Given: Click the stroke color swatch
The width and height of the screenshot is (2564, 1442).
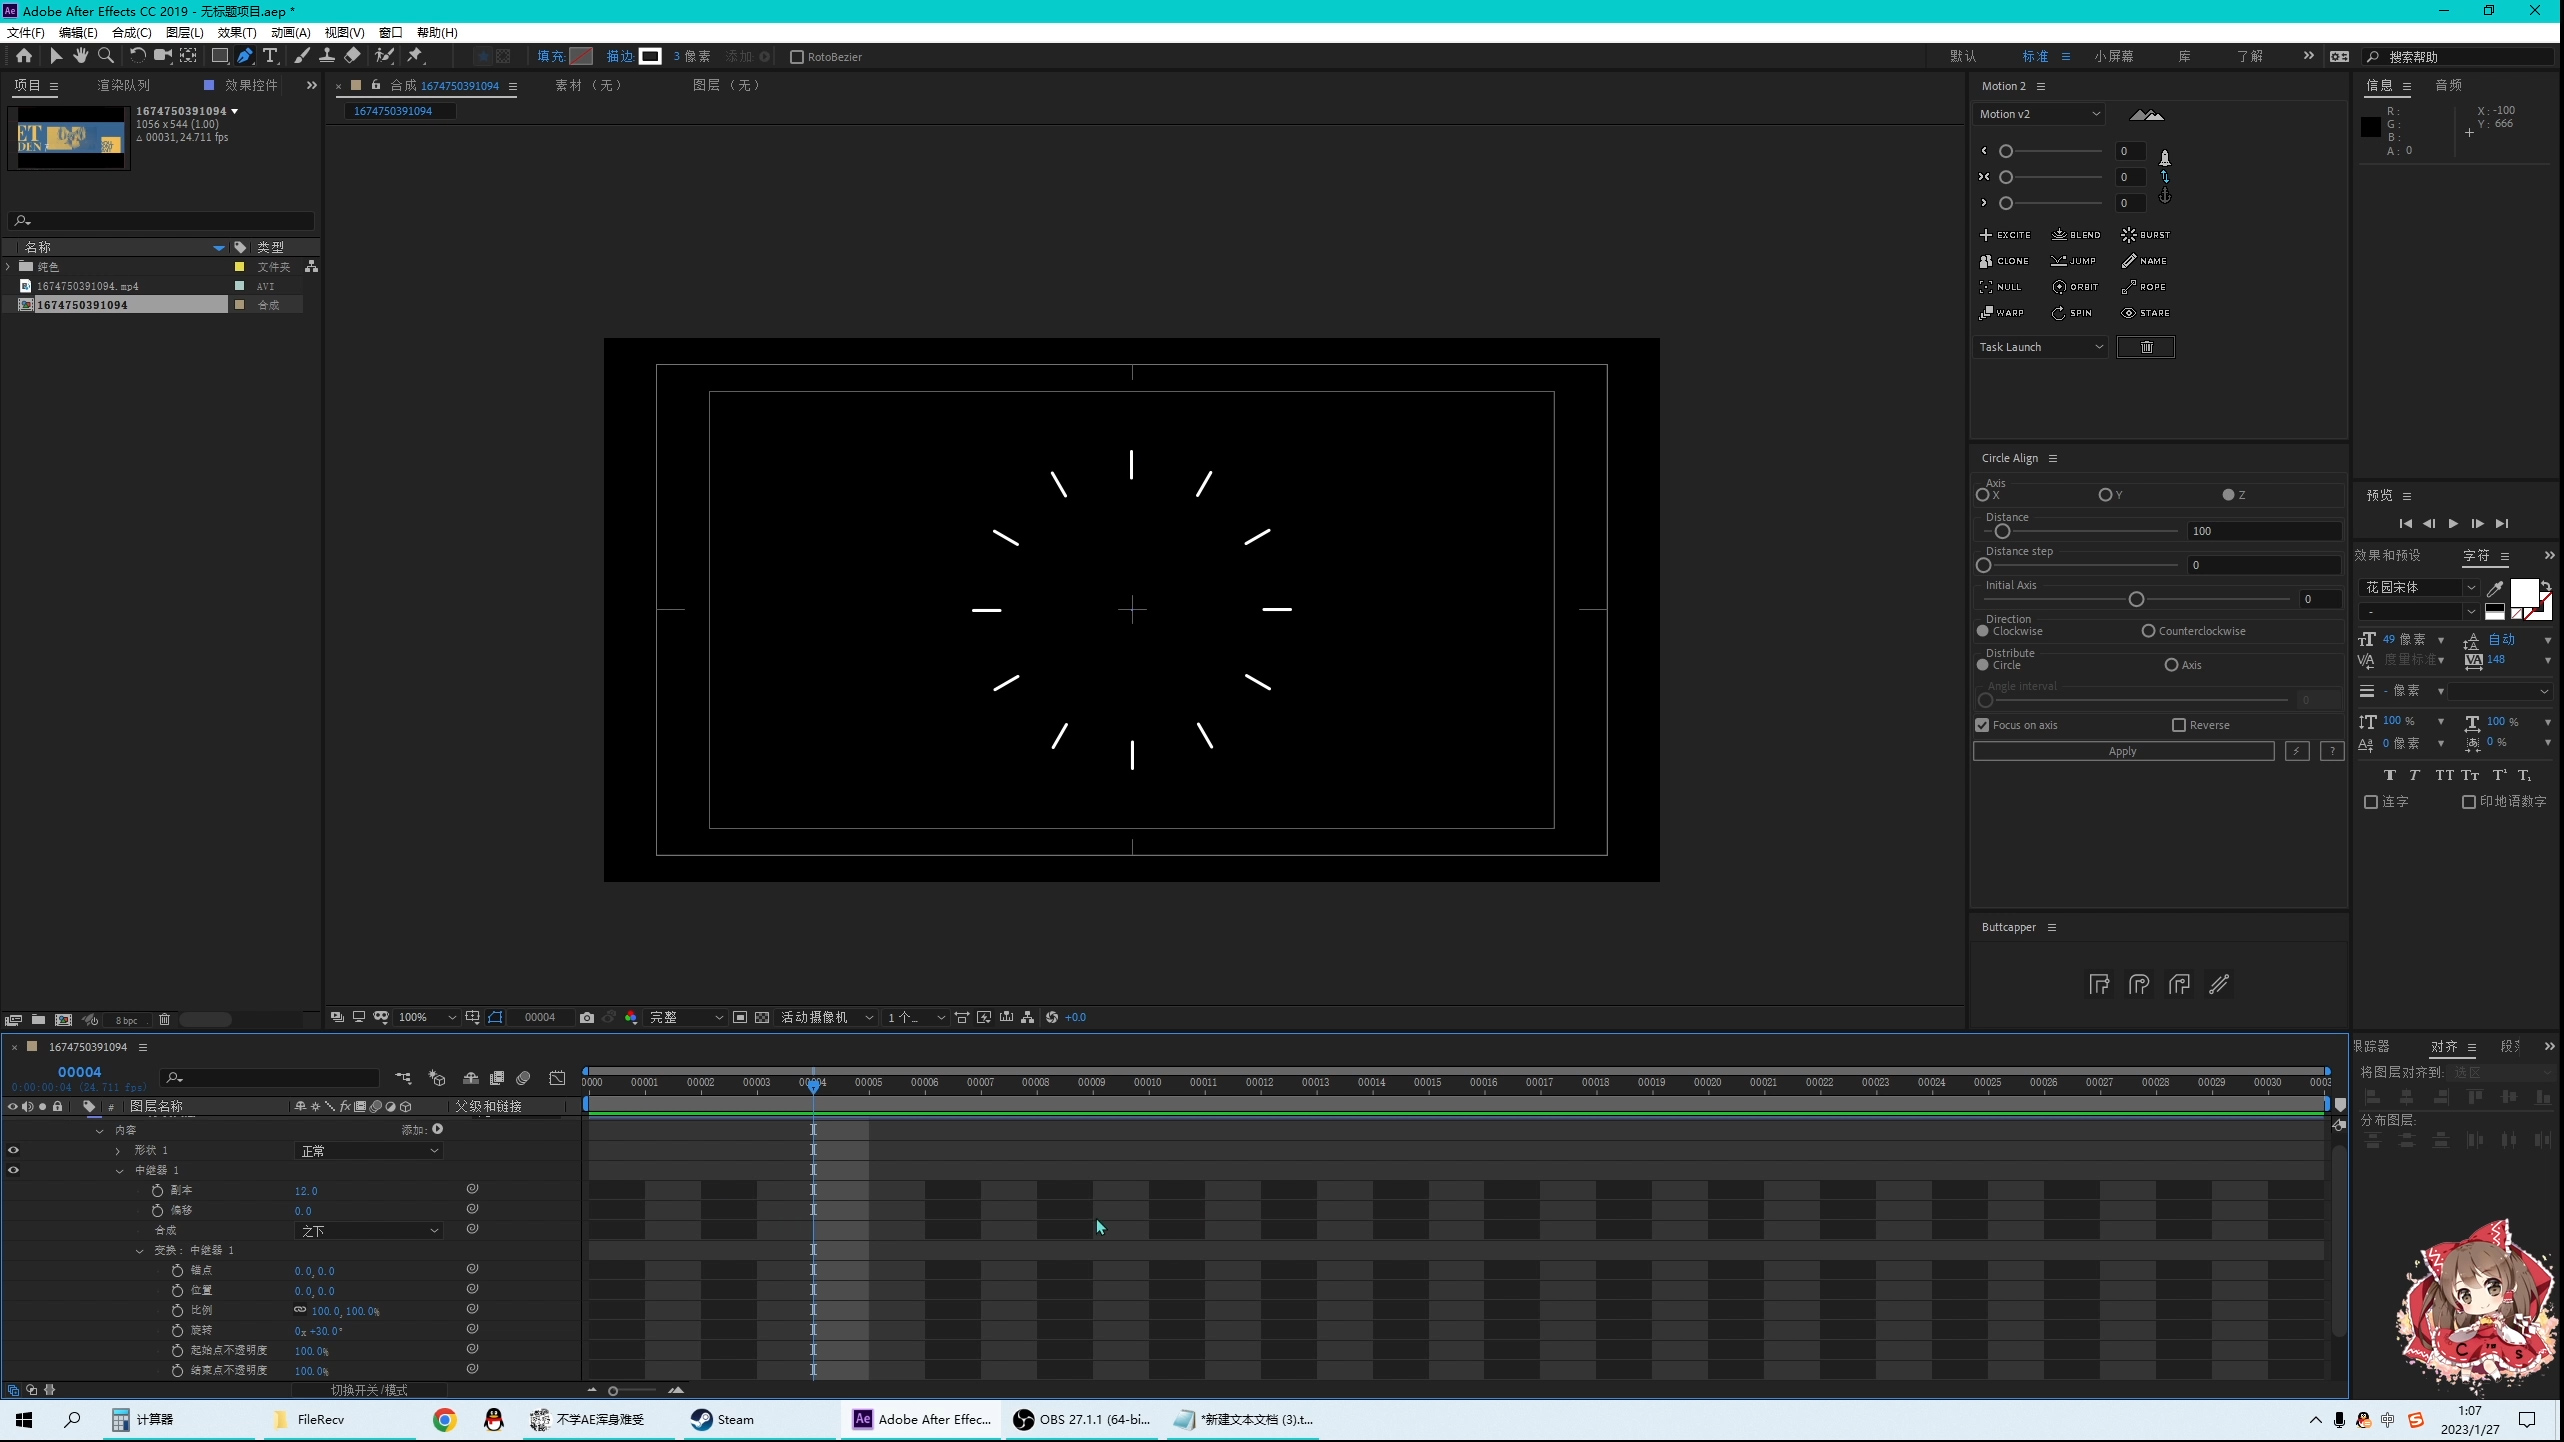Looking at the screenshot, I should [650, 56].
